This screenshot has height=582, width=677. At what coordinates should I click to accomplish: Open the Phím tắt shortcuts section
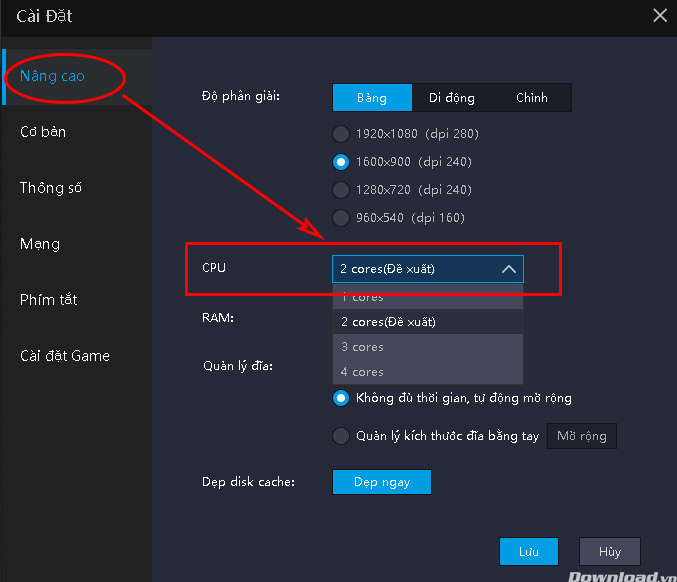click(48, 300)
